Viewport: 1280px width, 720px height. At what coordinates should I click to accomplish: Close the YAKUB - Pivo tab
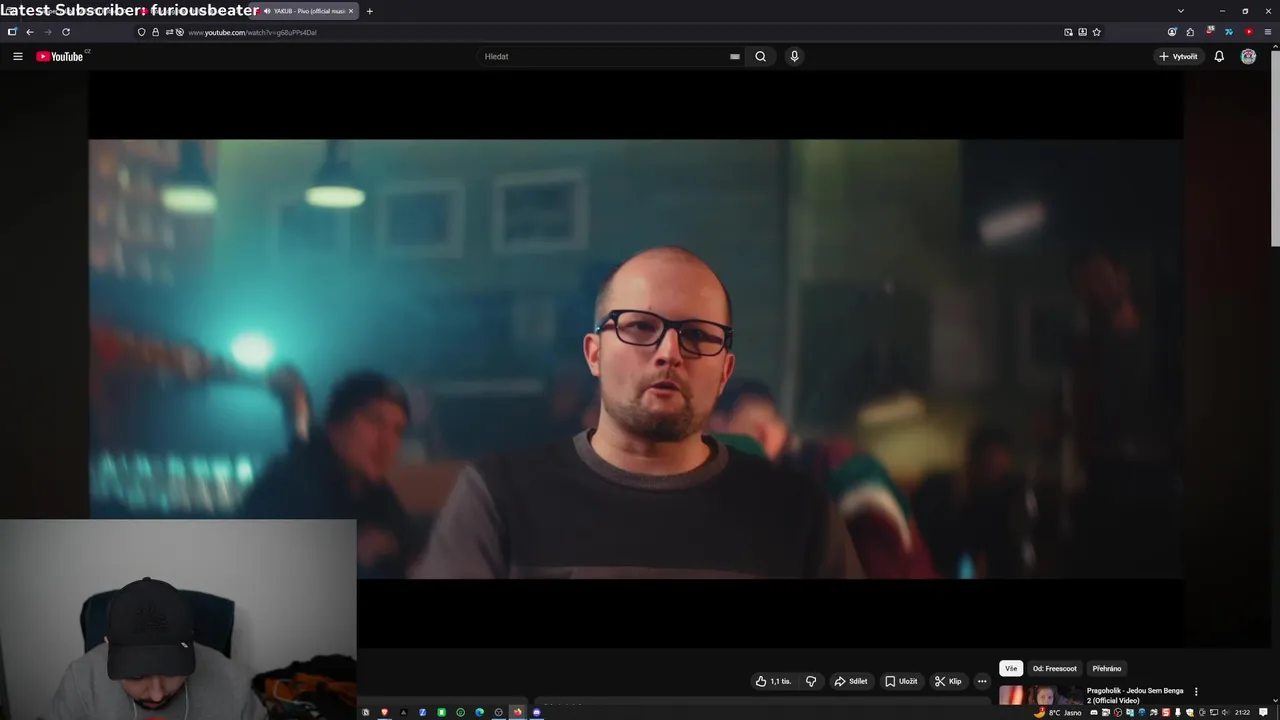351,11
